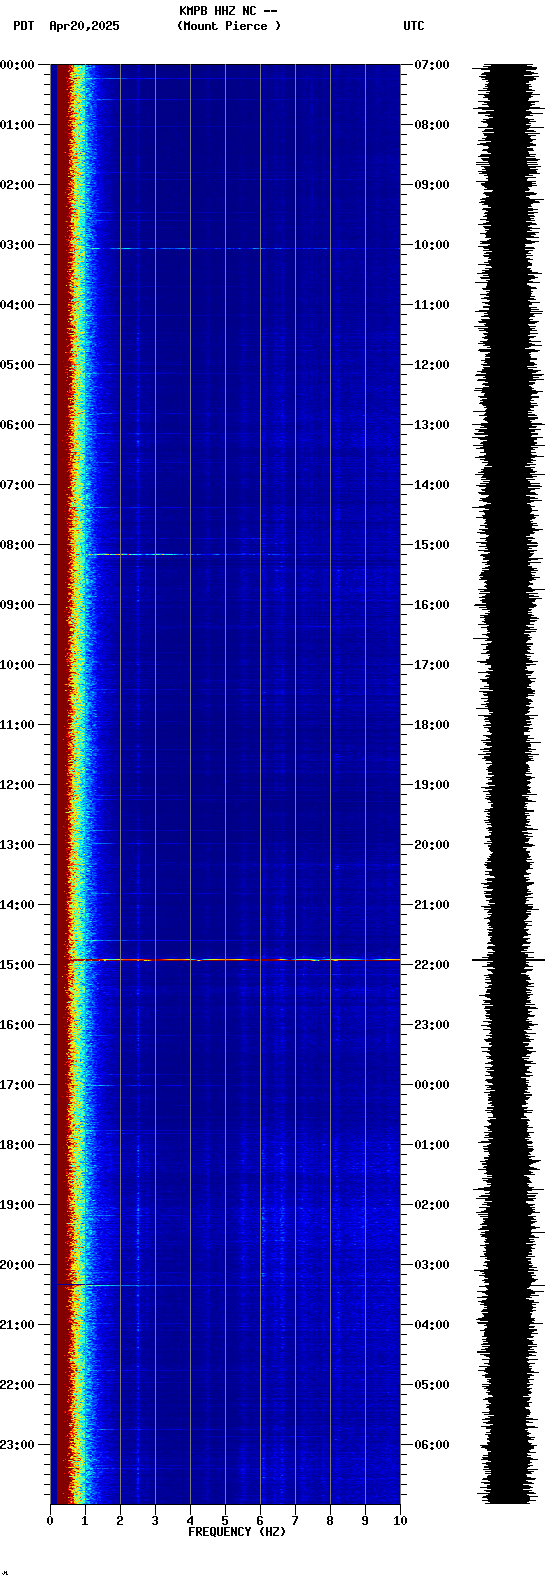Click the large waveform spike near 22:00 UTC
Screen dimensions: 552x1584
pyautogui.click(x=508, y=960)
